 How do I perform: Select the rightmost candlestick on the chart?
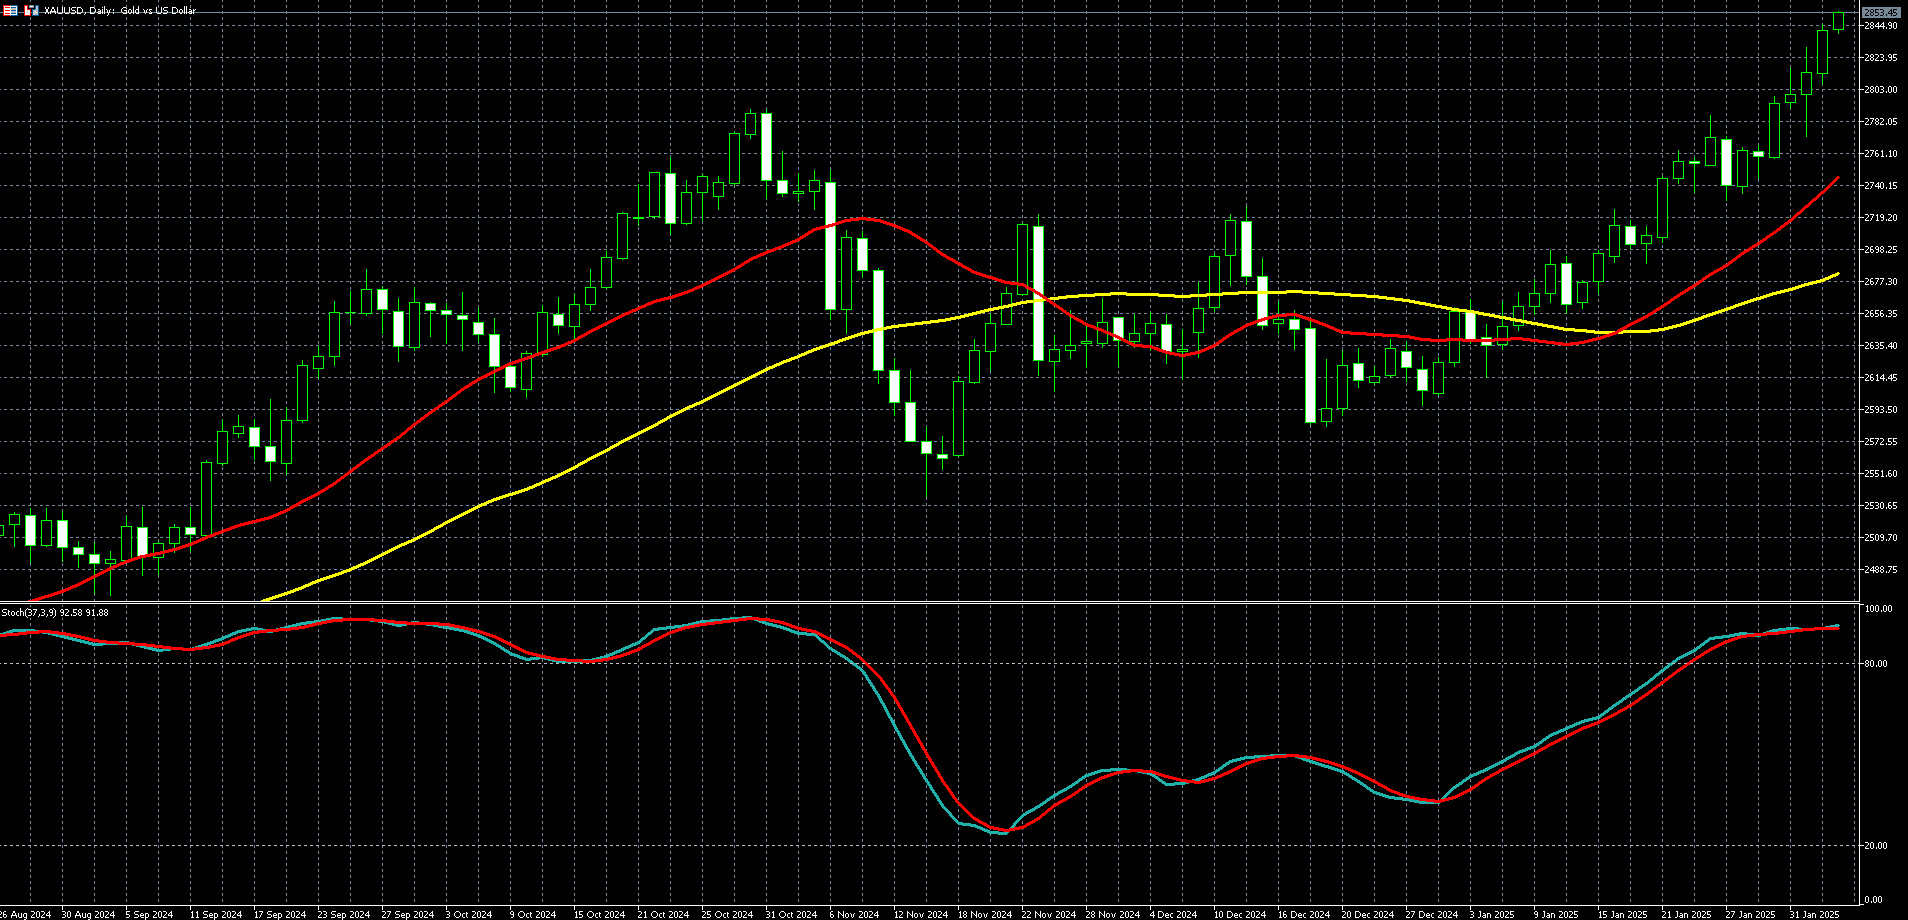(1838, 21)
